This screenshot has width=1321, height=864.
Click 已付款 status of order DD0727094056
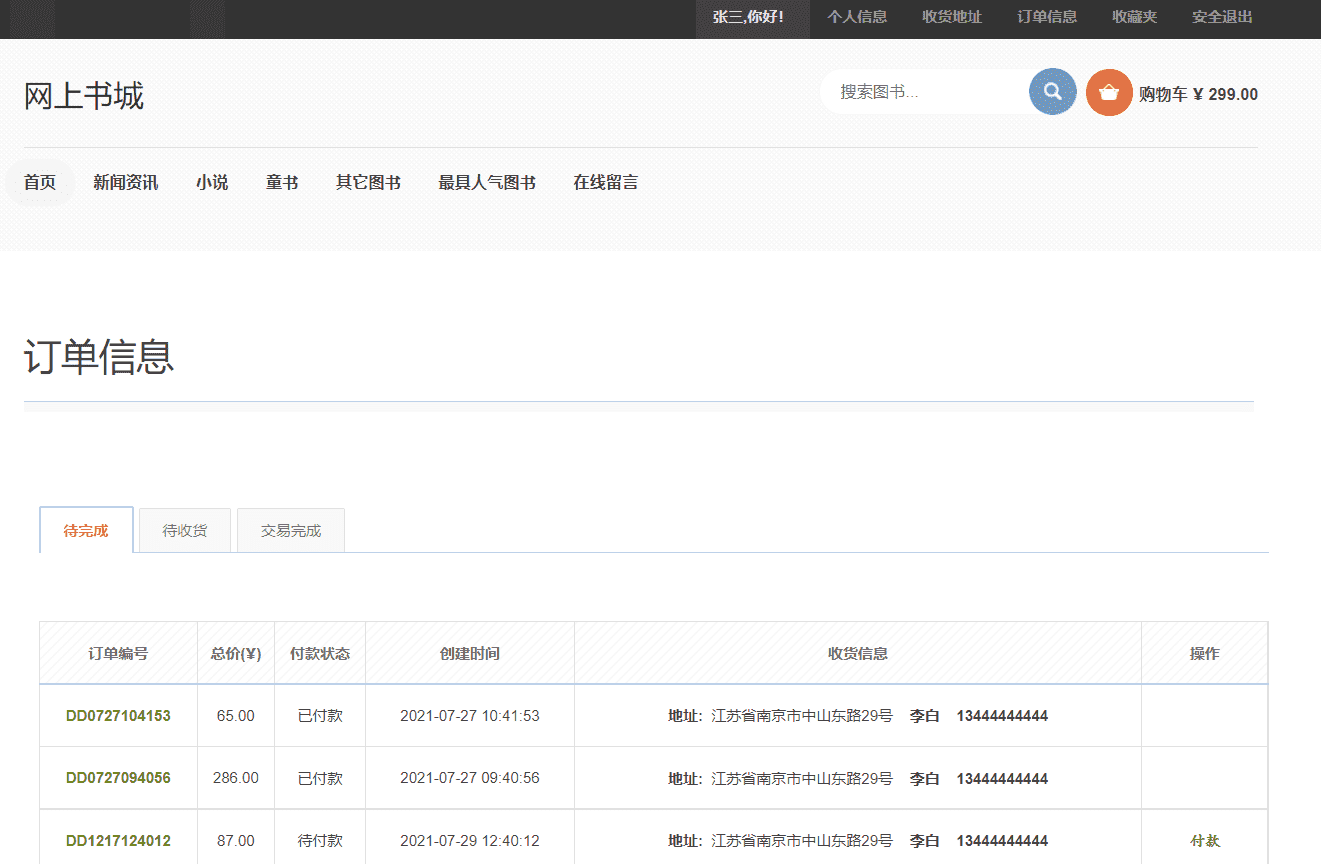[x=320, y=778]
